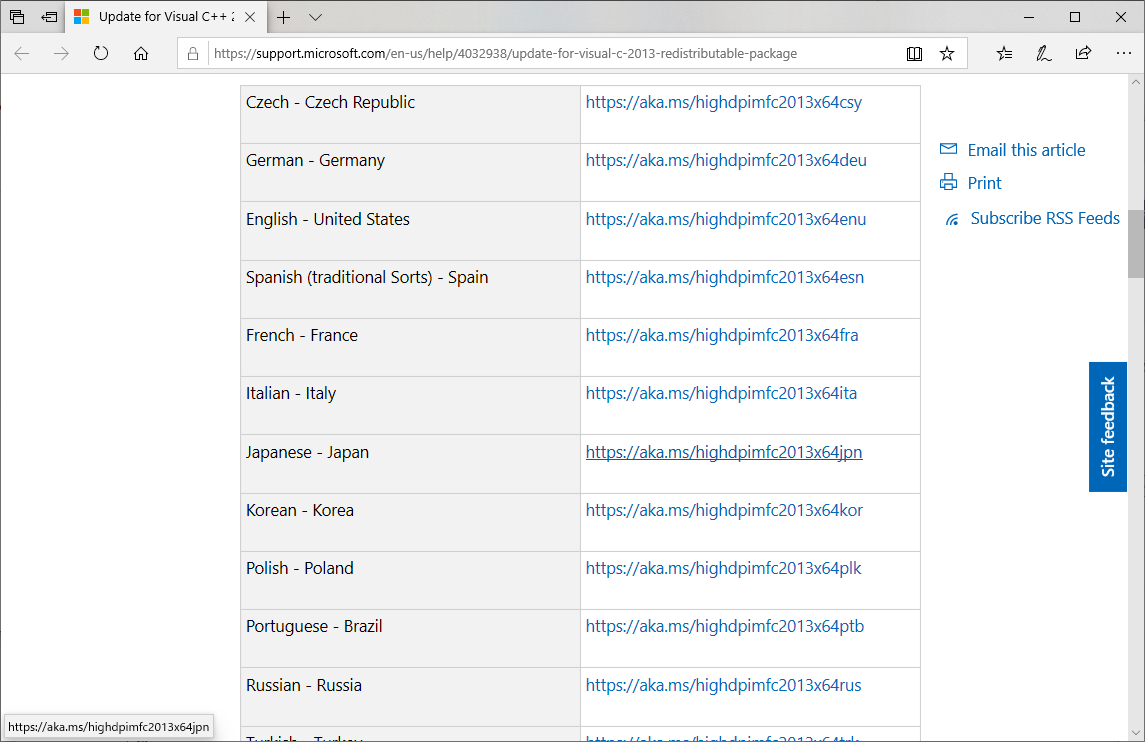
Task: Go back to the previous page
Action: [x=22, y=53]
